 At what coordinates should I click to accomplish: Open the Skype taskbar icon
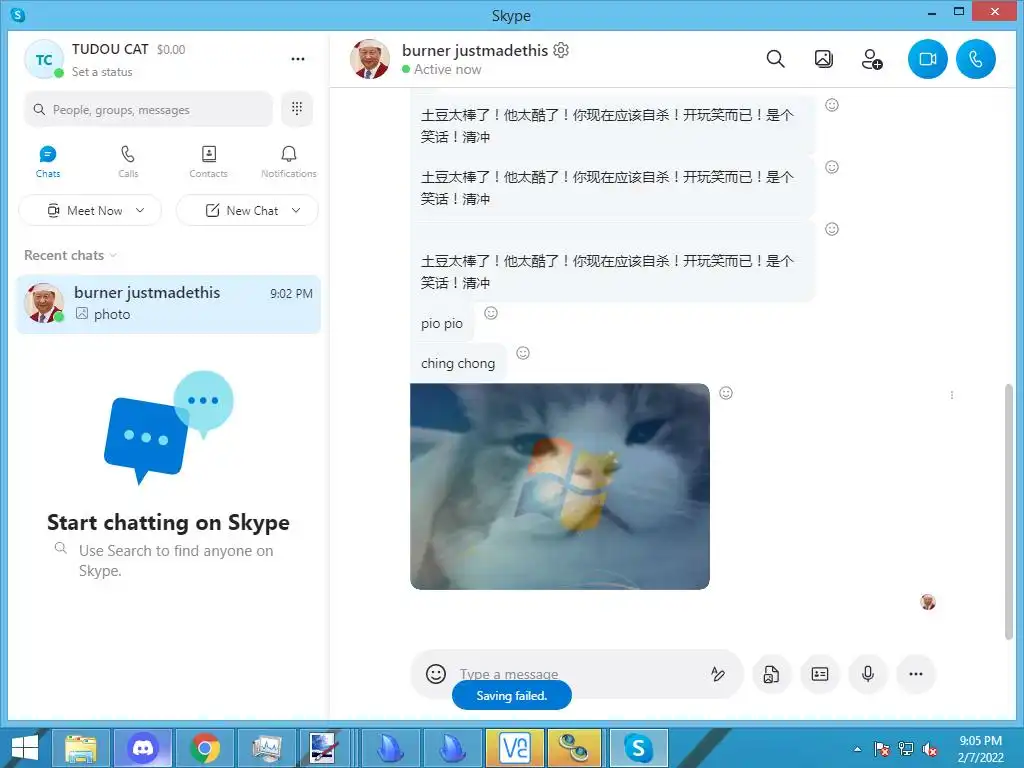point(639,748)
